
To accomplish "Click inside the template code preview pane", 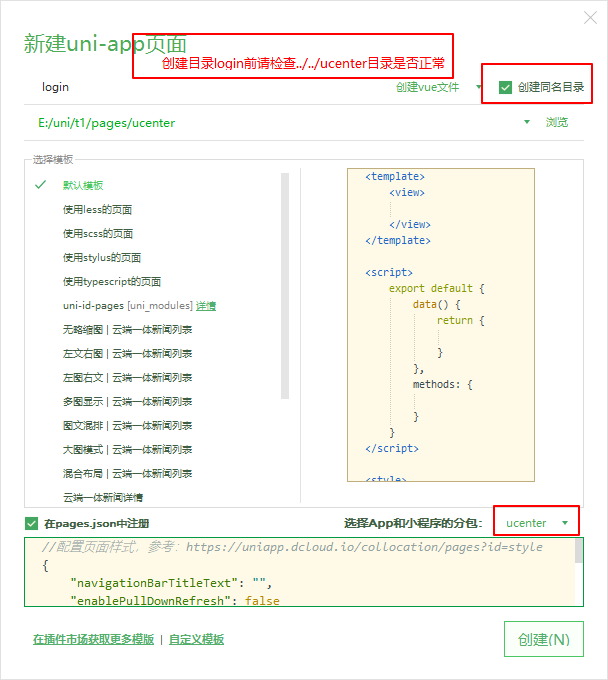I will click(x=441, y=325).
